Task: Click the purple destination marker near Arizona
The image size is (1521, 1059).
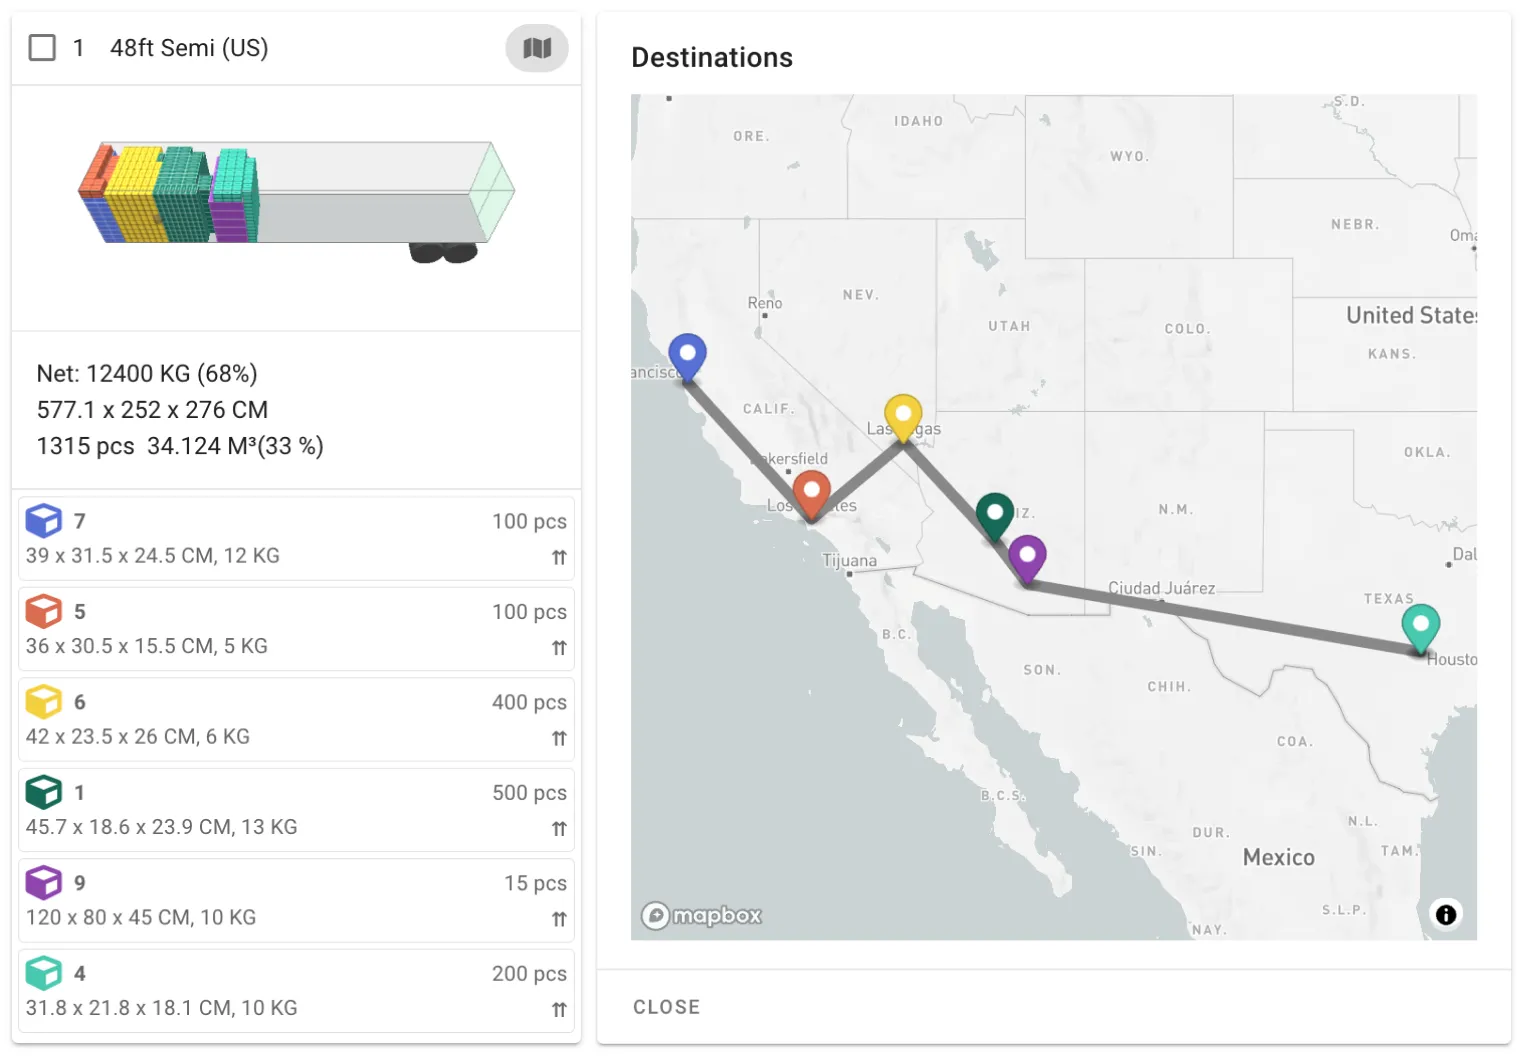Action: point(1027,556)
